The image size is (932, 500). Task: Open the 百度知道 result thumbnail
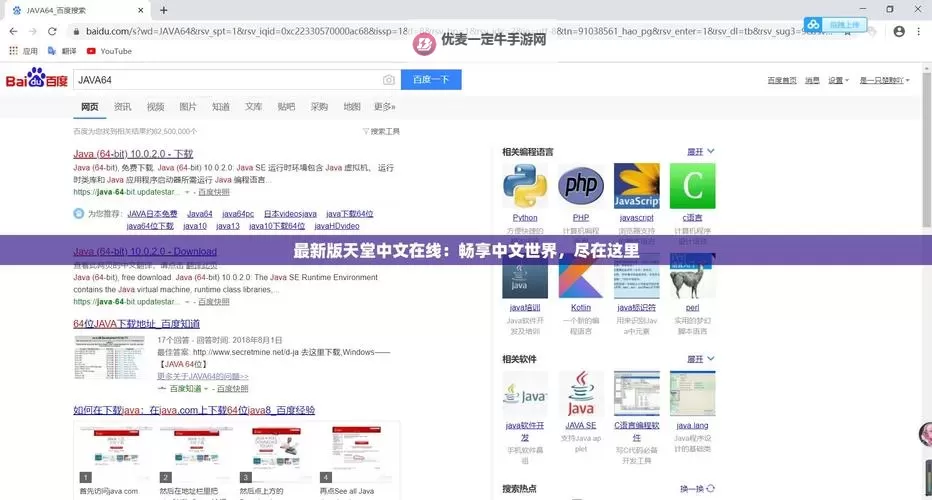point(109,357)
